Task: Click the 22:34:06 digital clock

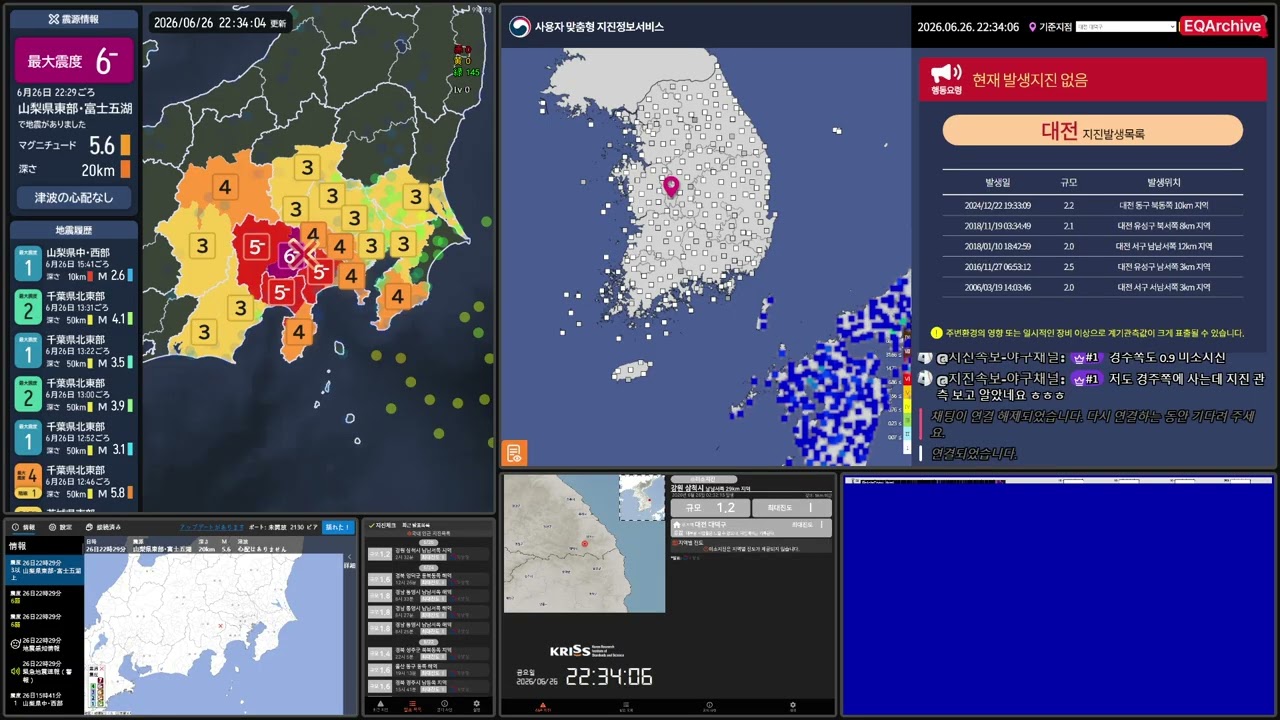Action: tap(609, 677)
